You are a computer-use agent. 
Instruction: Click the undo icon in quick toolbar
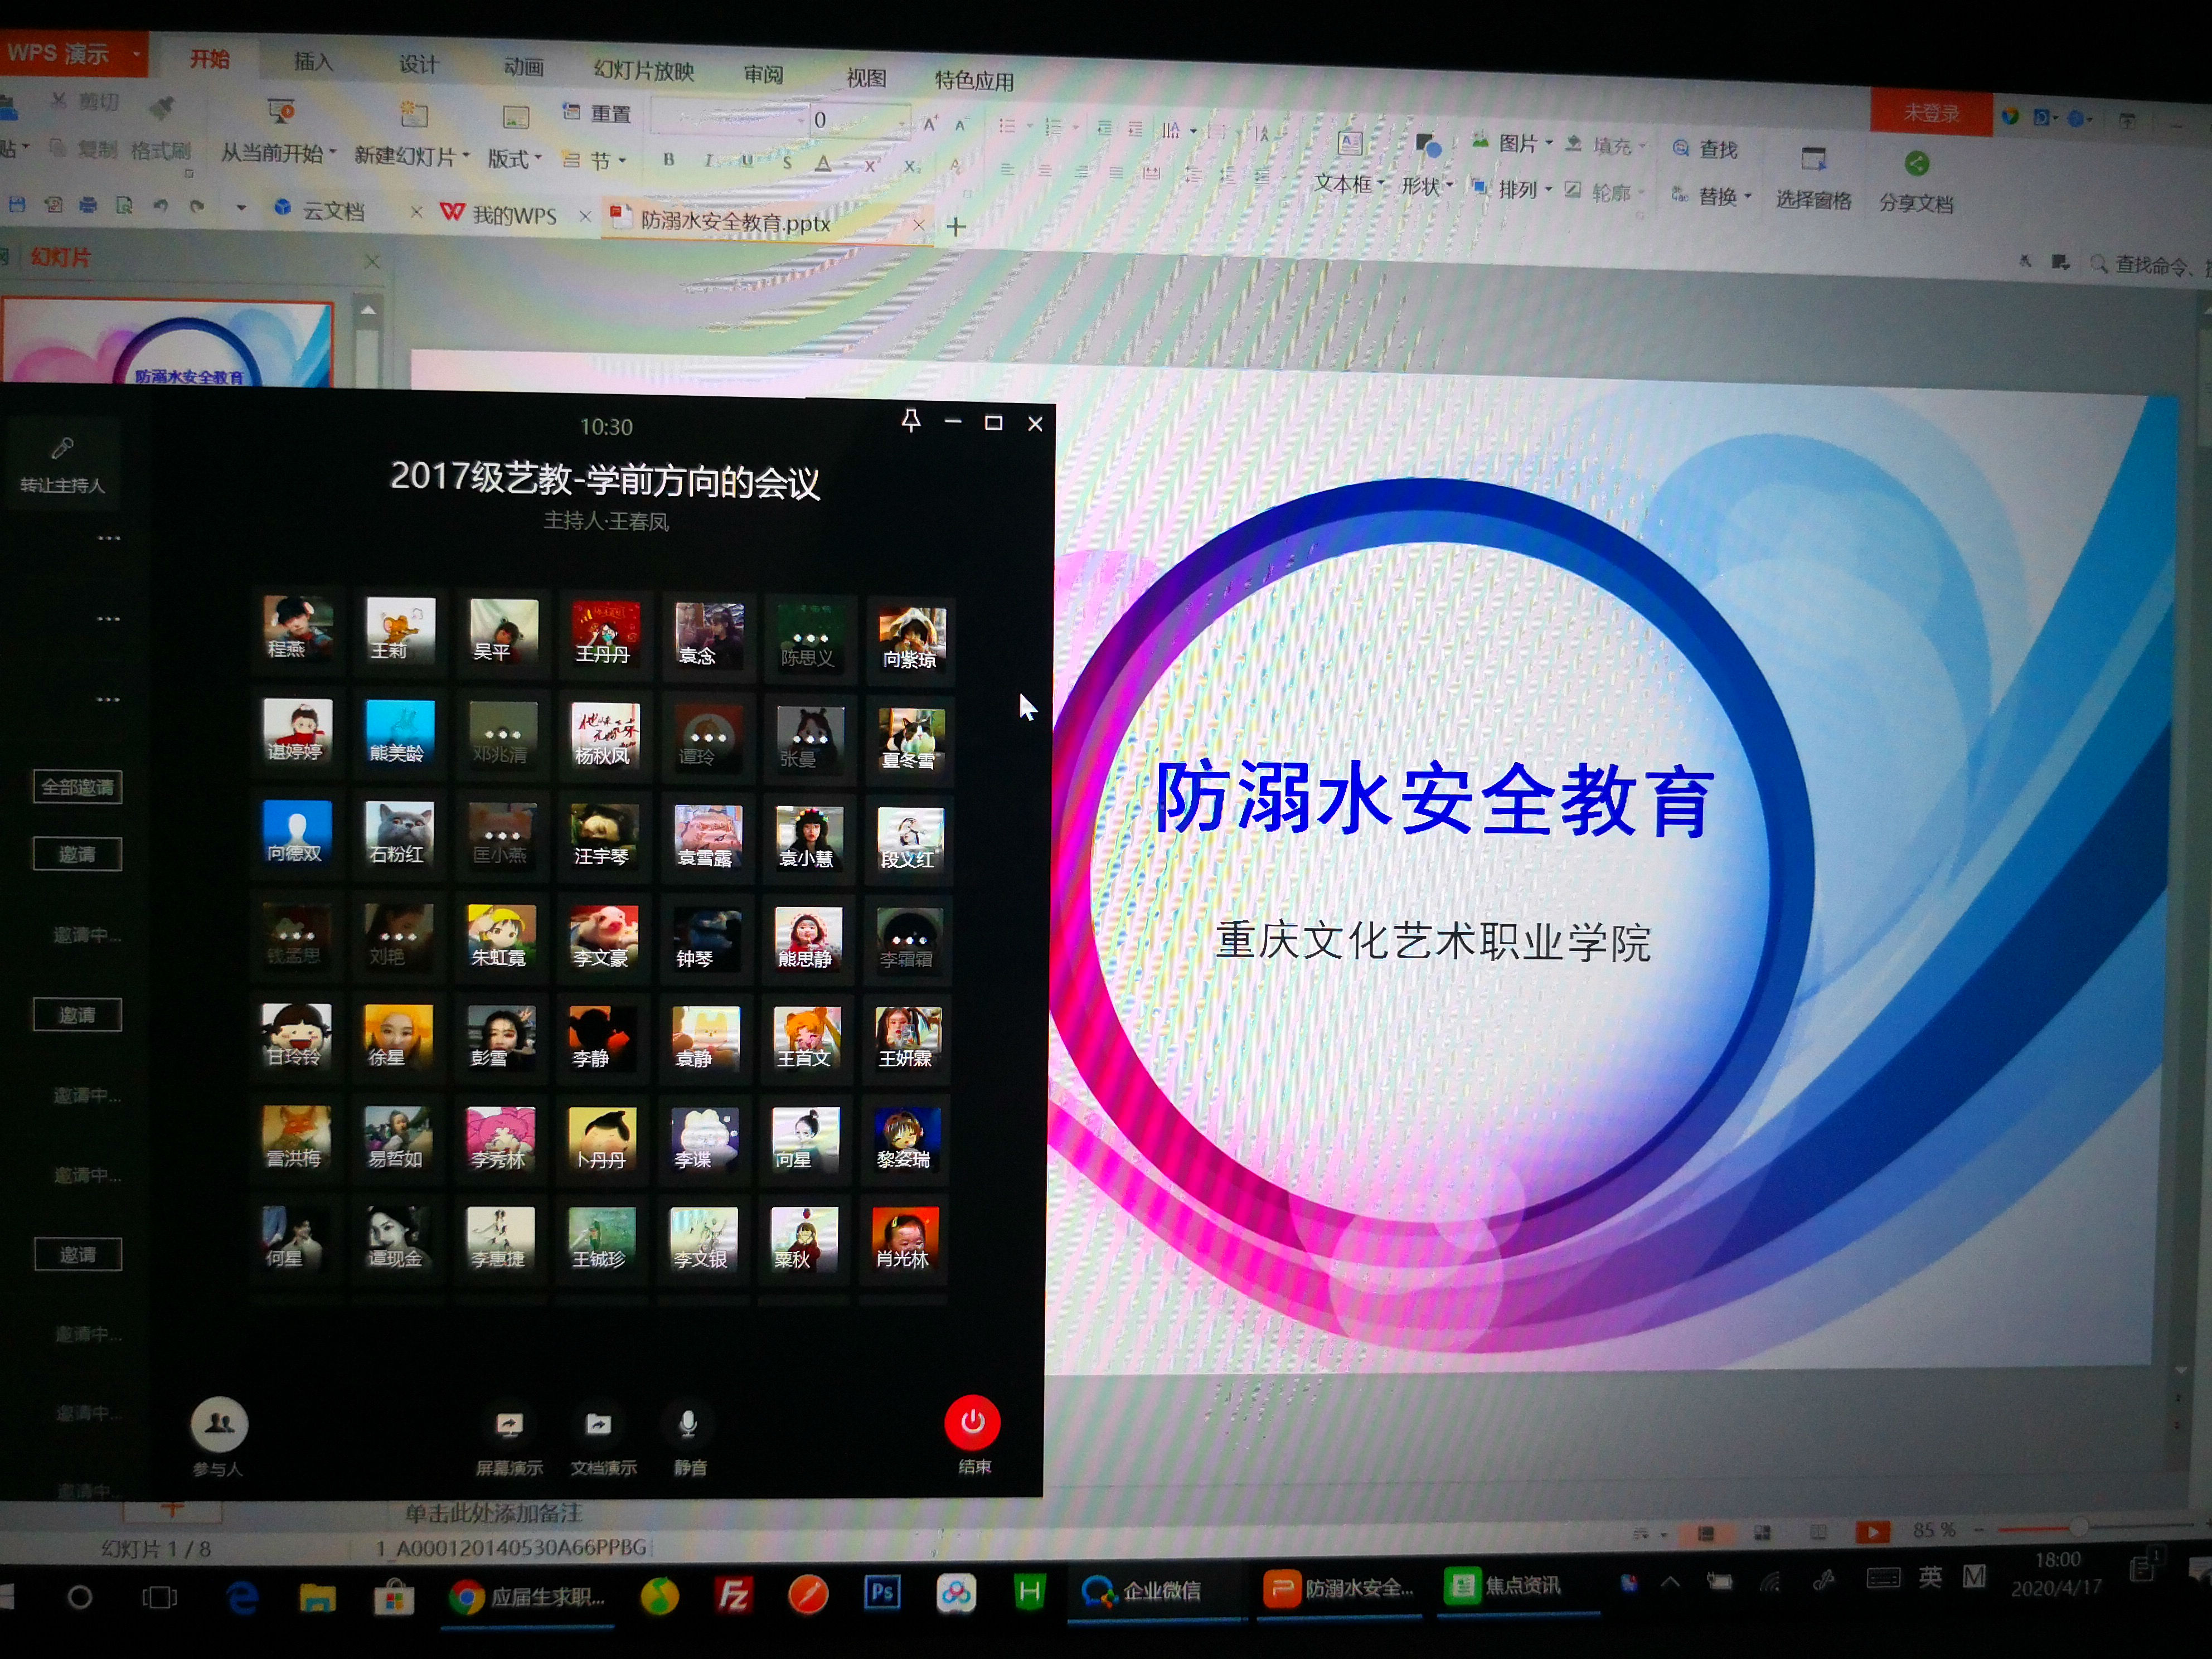[x=160, y=206]
